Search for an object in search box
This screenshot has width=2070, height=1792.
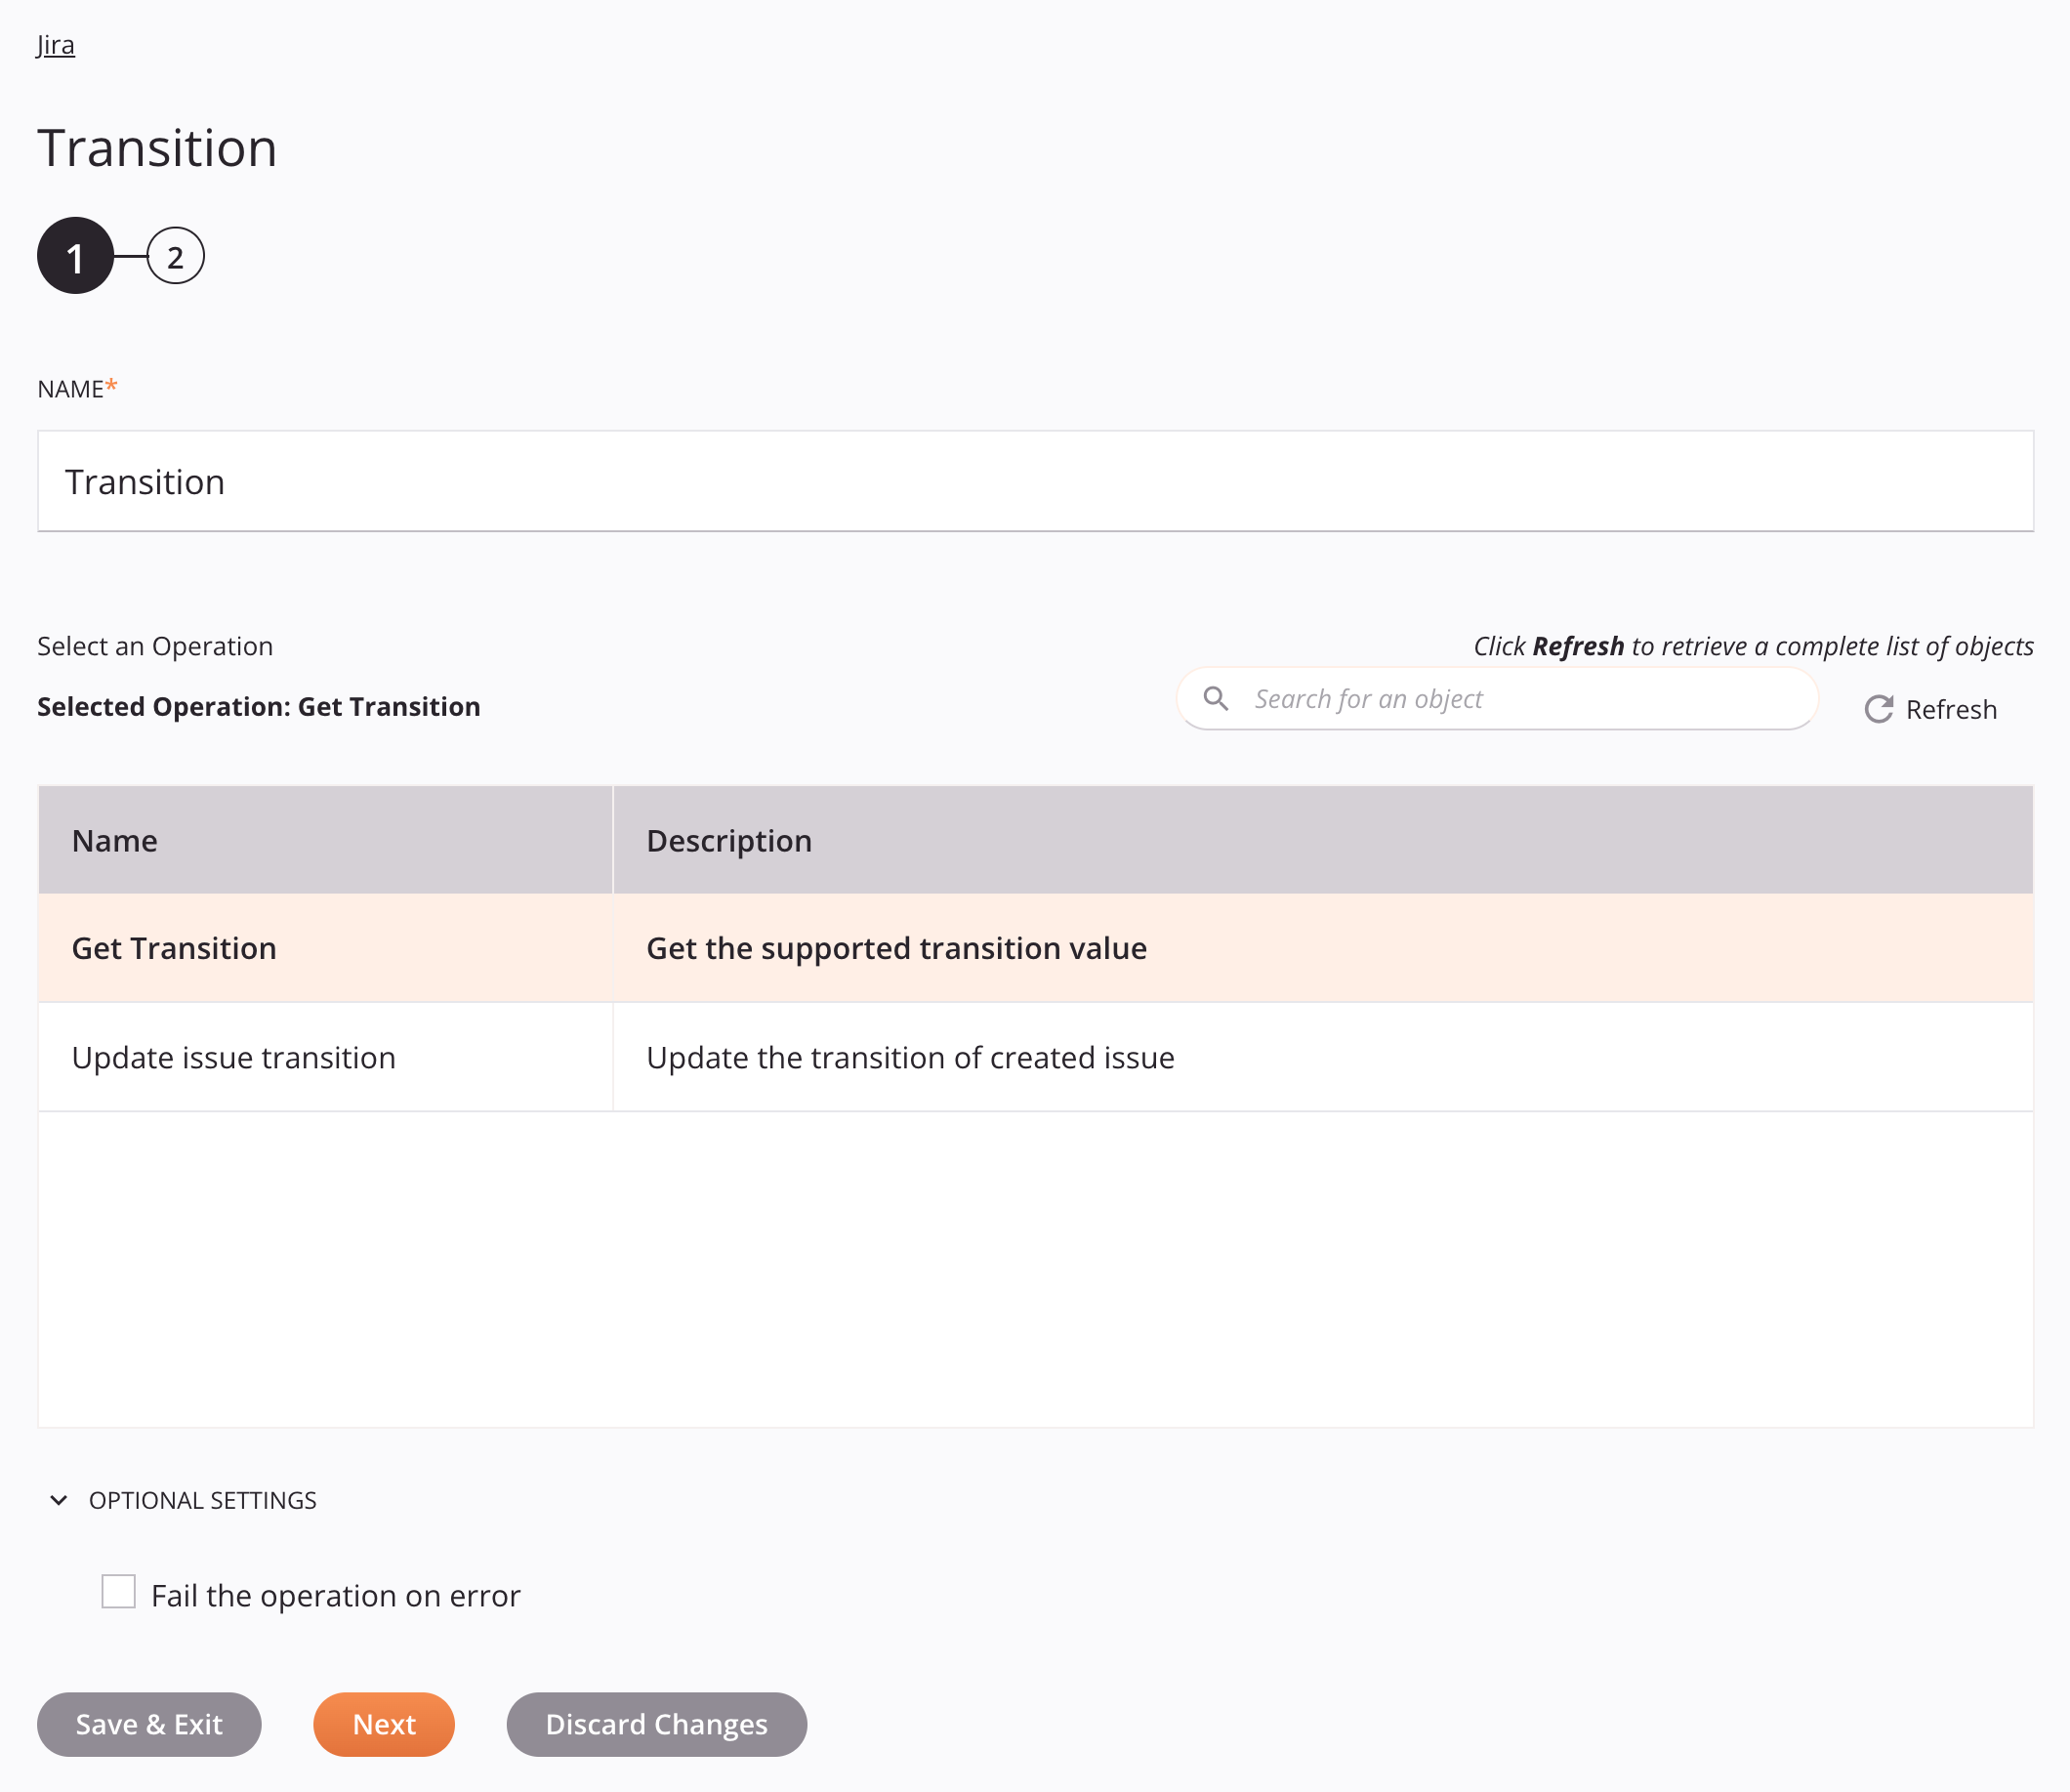[1526, 699]
